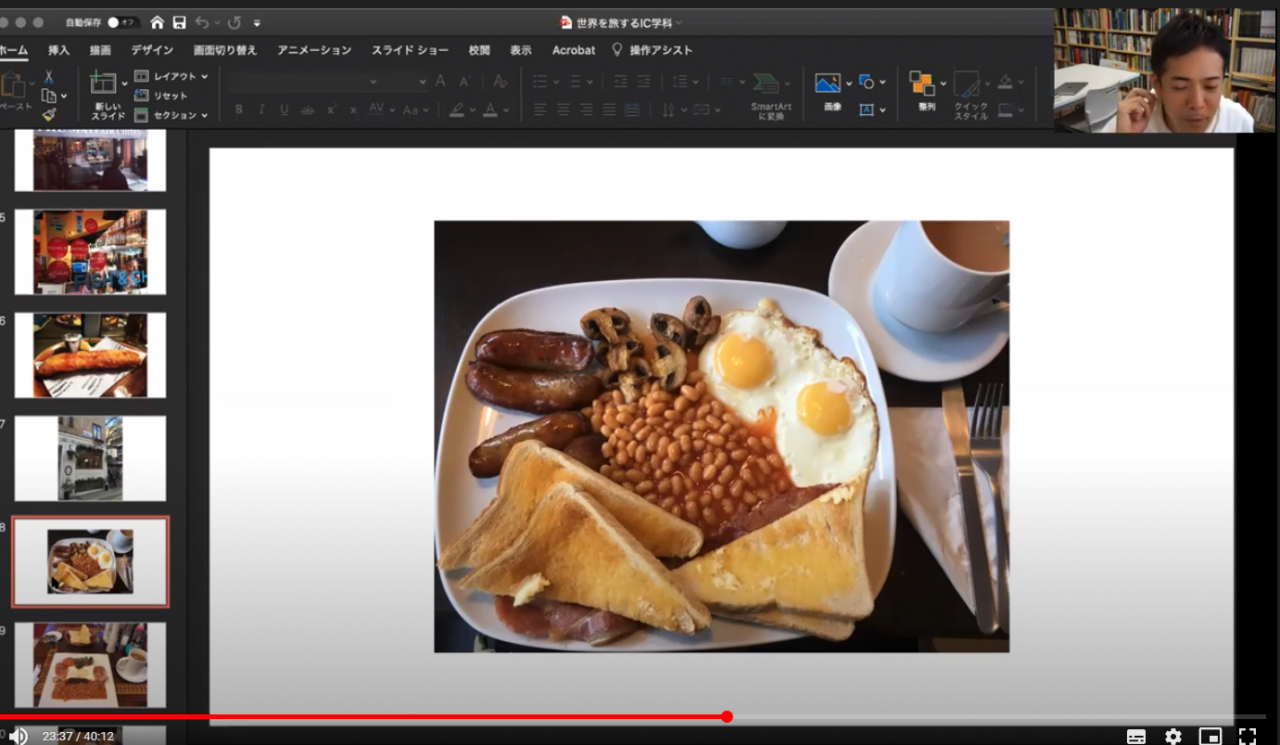Viewport: 1280px width, 745px height.
Task: Click the Home icon in the title bar
Action: [x=157, y=22]
